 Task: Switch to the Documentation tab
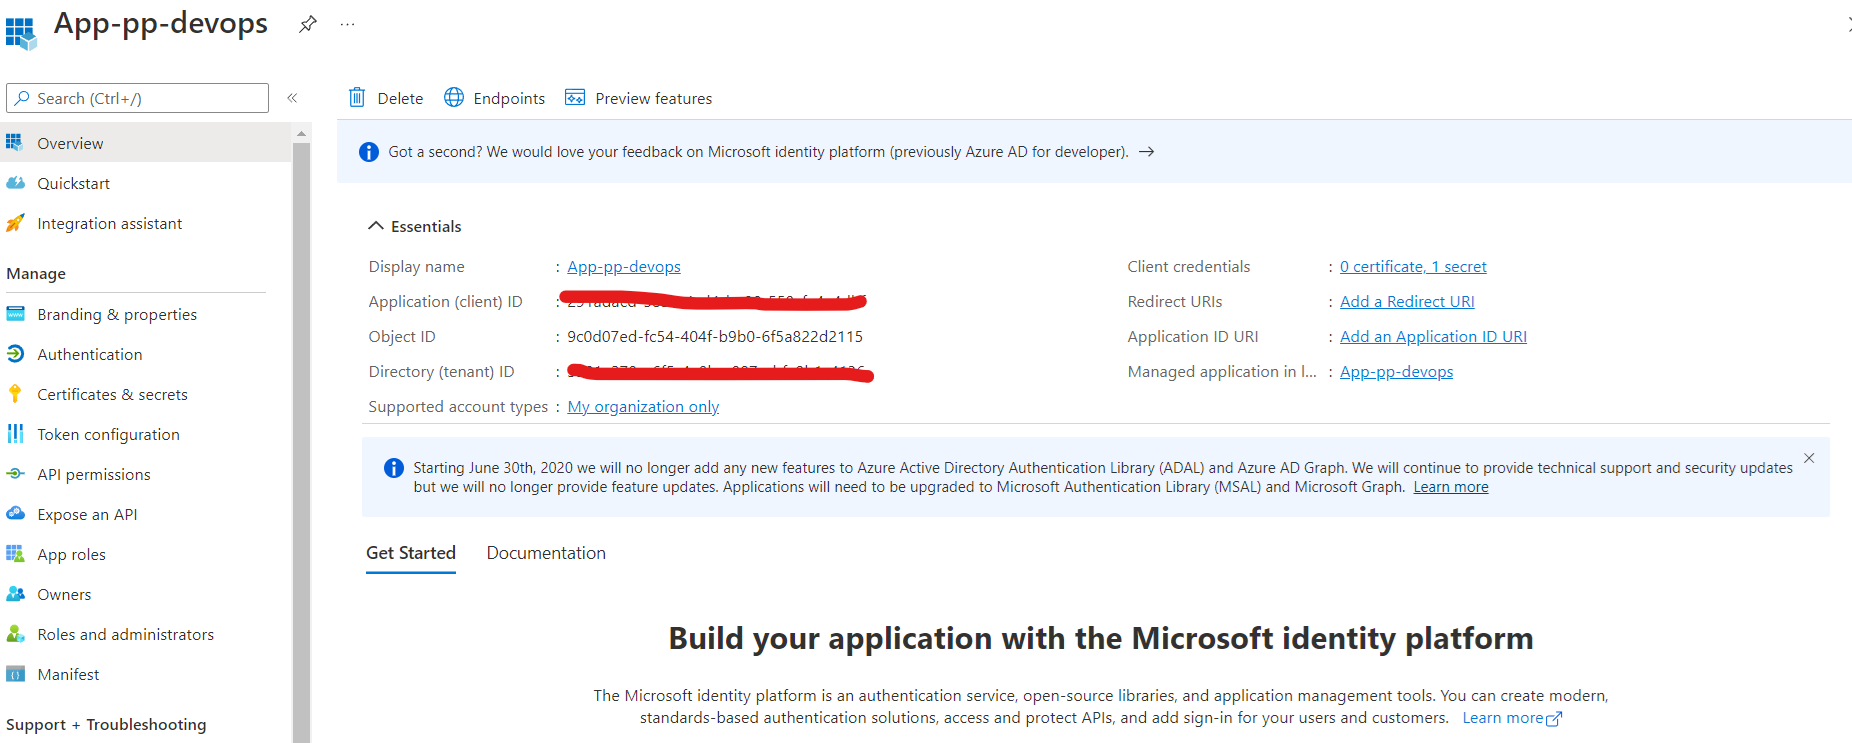(x=546, y=553)
